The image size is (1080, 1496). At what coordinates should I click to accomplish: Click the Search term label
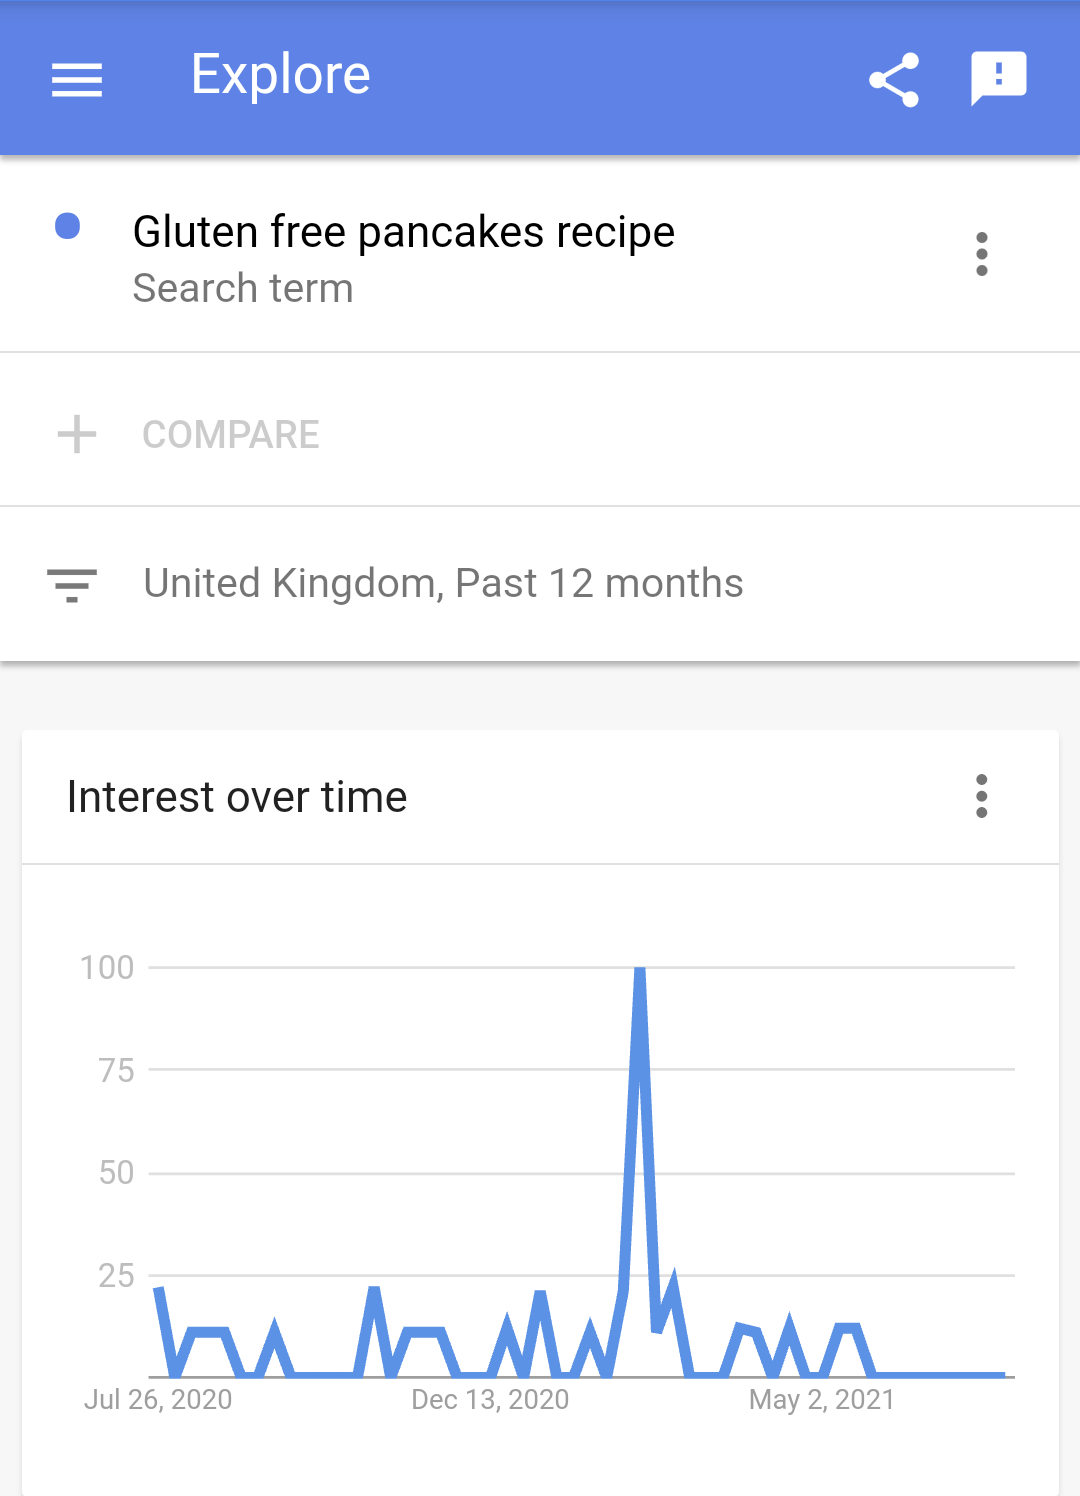pos(243,288)
